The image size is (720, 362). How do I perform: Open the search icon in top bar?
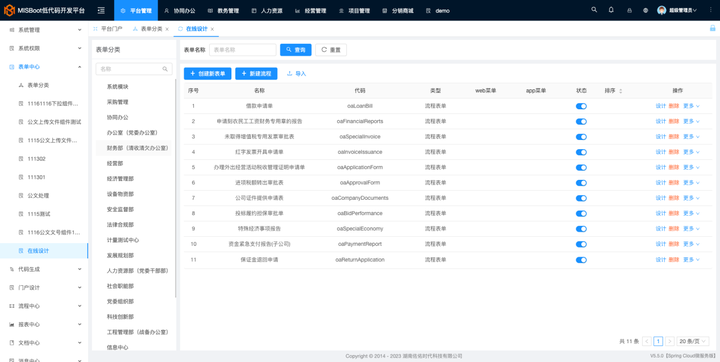[x=594, y=10]
